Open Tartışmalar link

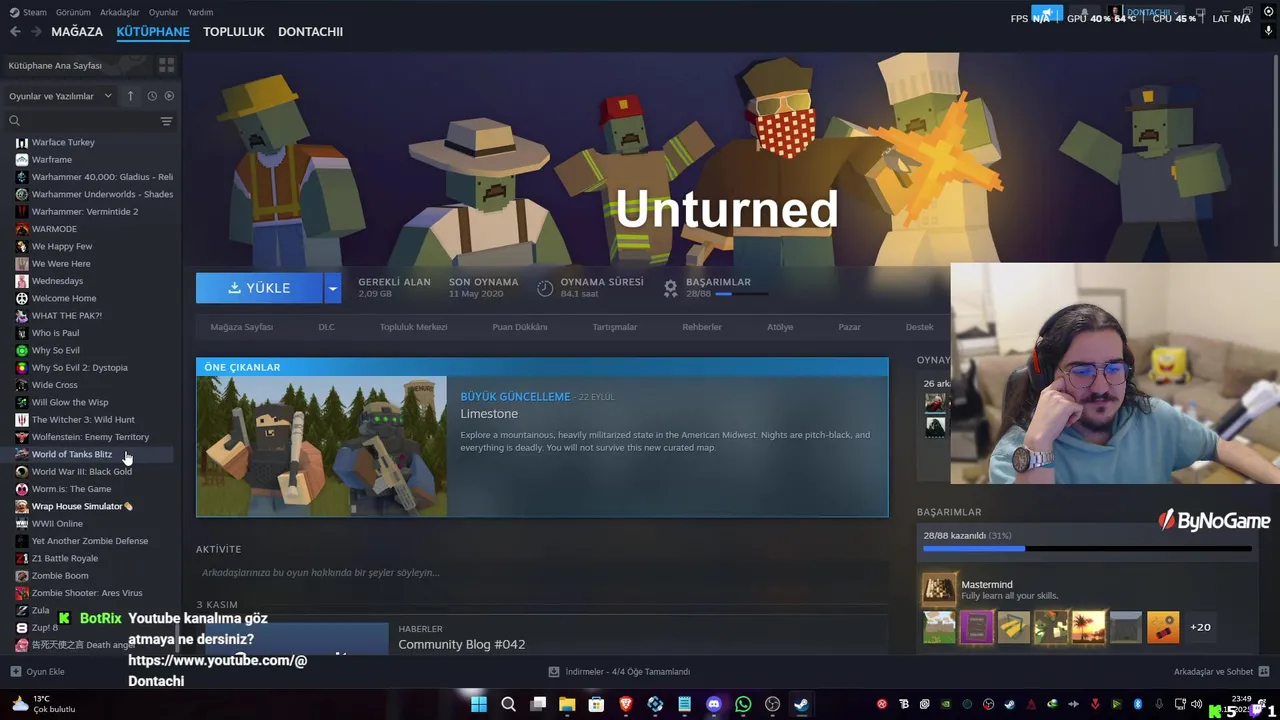(614, 327)
